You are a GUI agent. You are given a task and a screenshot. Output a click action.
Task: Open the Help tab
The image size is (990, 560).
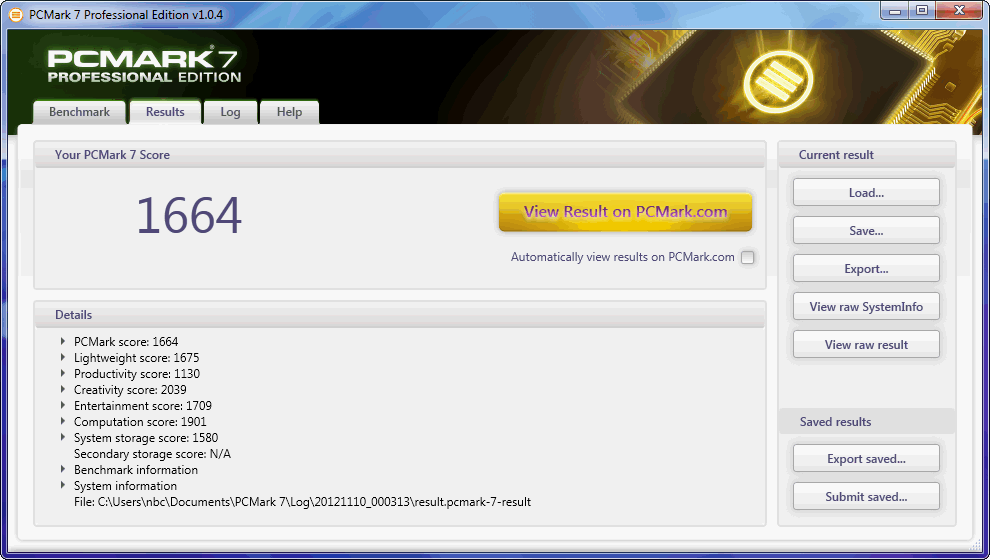point(289,112)
